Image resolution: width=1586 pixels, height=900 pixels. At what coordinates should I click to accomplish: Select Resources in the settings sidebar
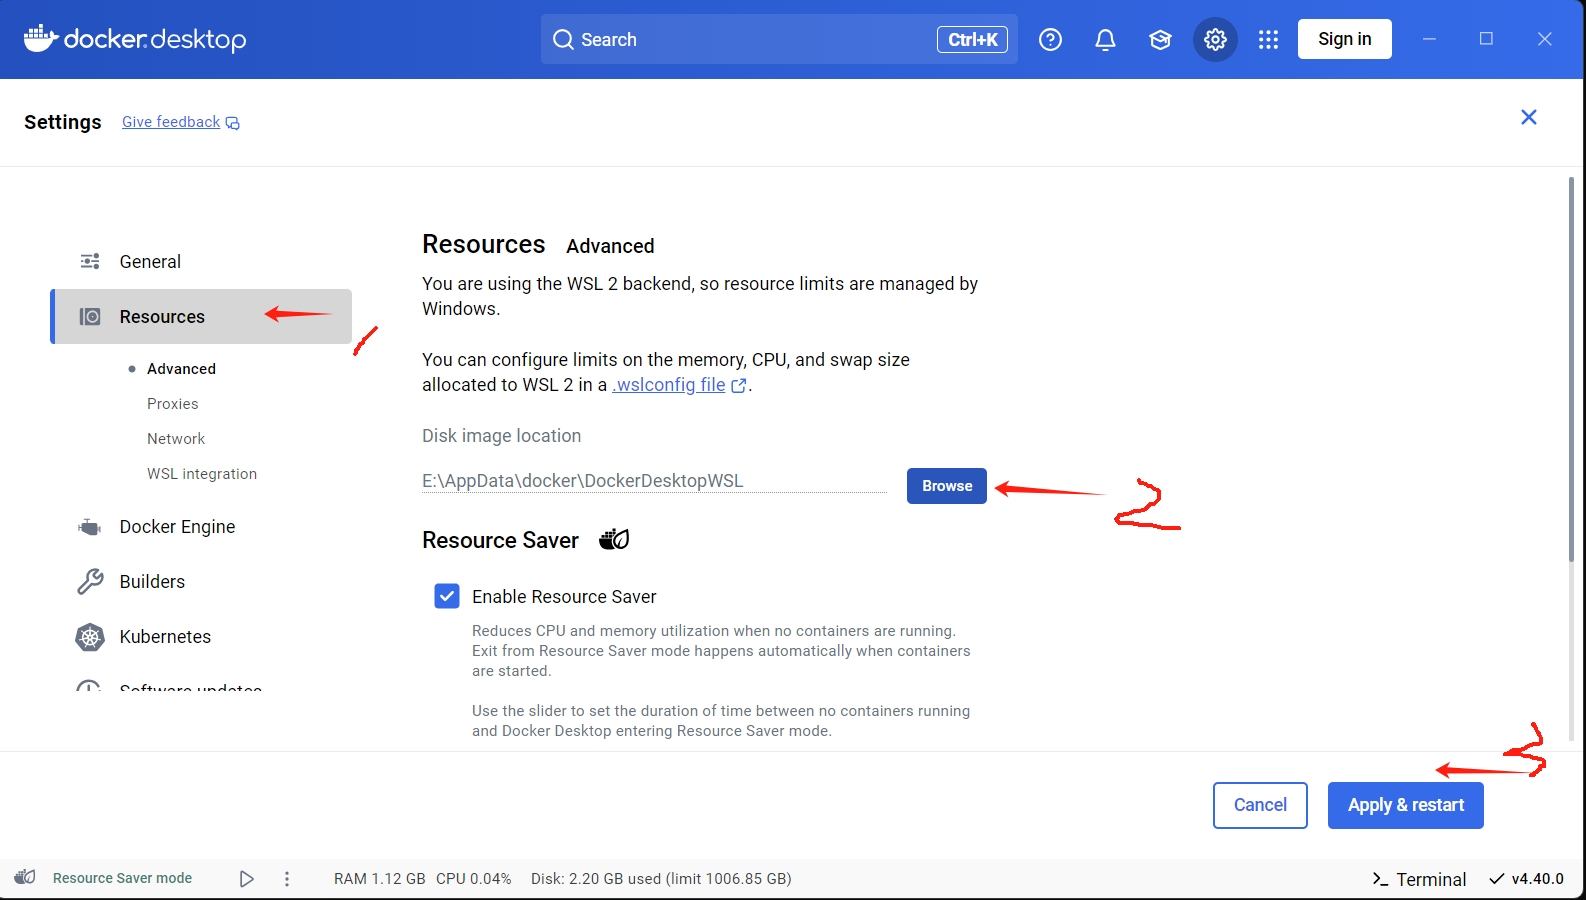coord(201,316)
